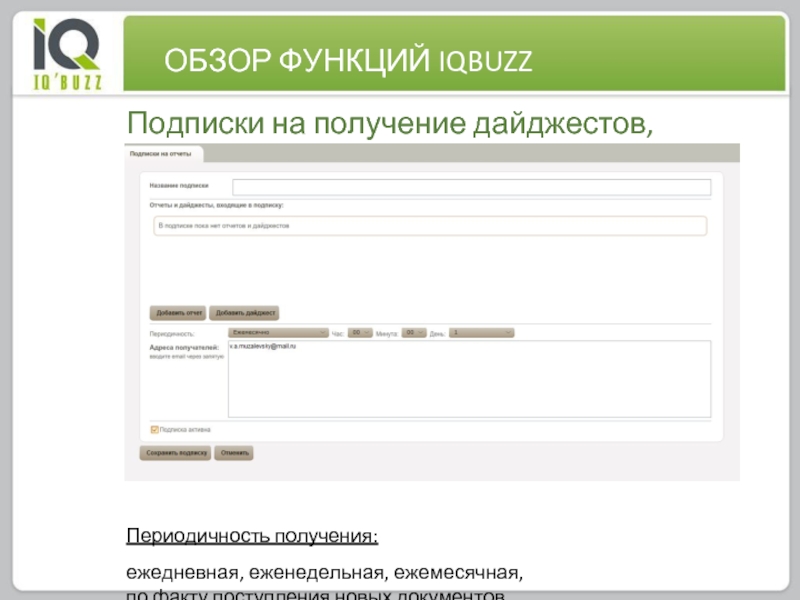Click the 'ОБЗОР ФУНКЦИЙ IQBUZZ' banner title
Image resolution: width=800 pixels, height=600 pixels.
point(348,61)
